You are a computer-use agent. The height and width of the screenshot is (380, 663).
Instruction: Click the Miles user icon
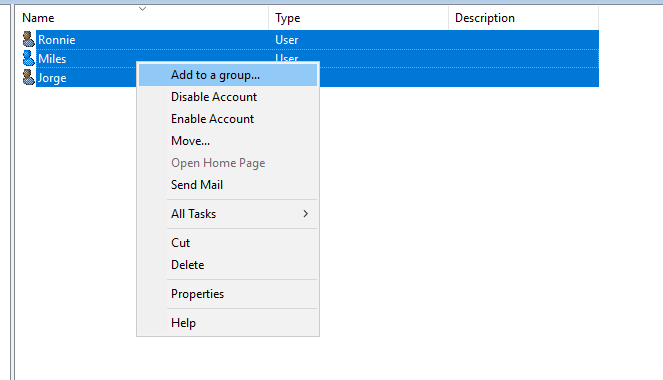(28, 58)
